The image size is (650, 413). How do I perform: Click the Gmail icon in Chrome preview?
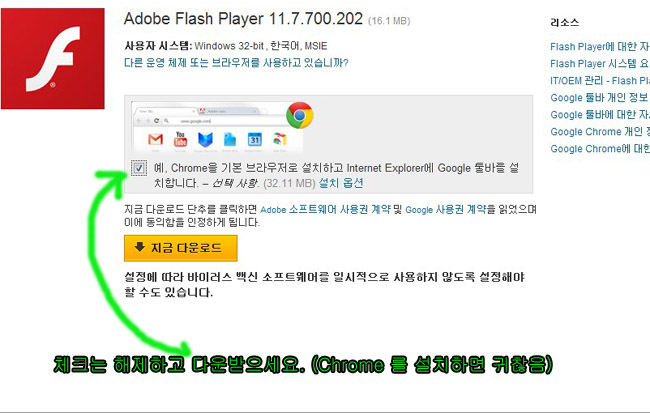(155, 139)
